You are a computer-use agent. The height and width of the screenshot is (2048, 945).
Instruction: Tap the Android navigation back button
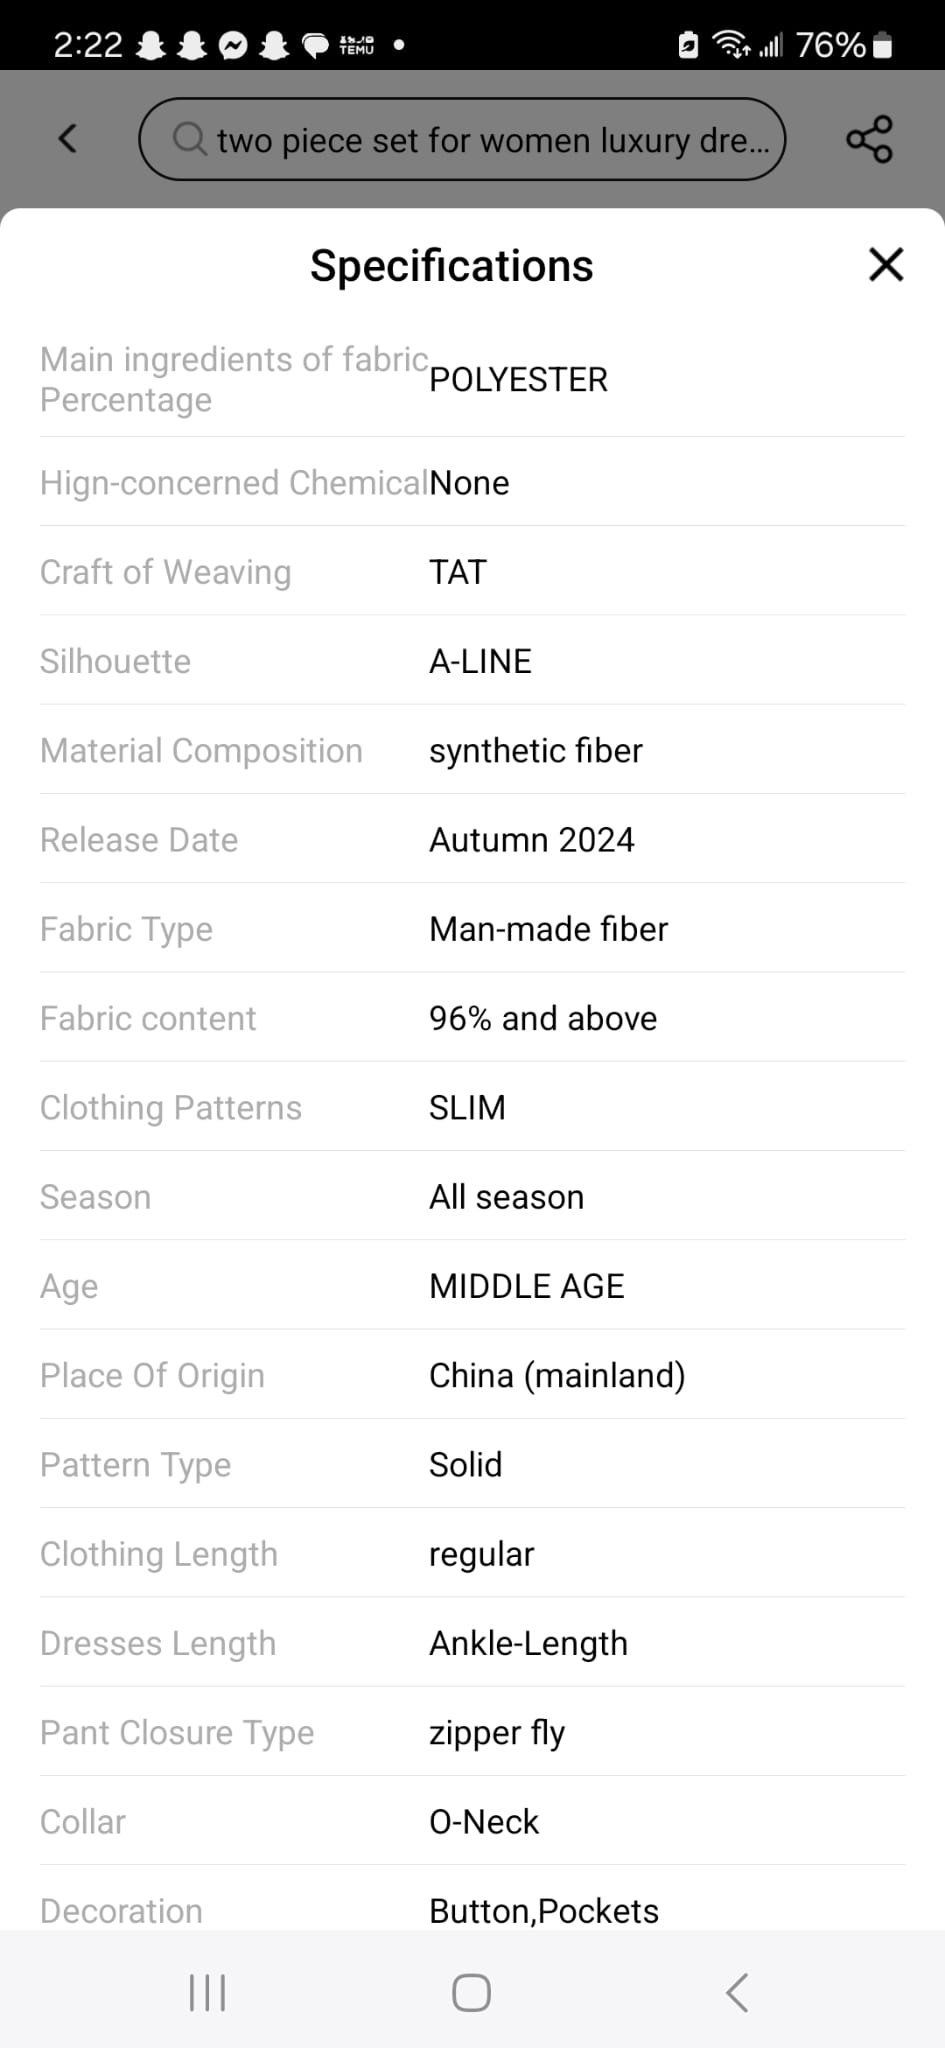coord(736,1992)
